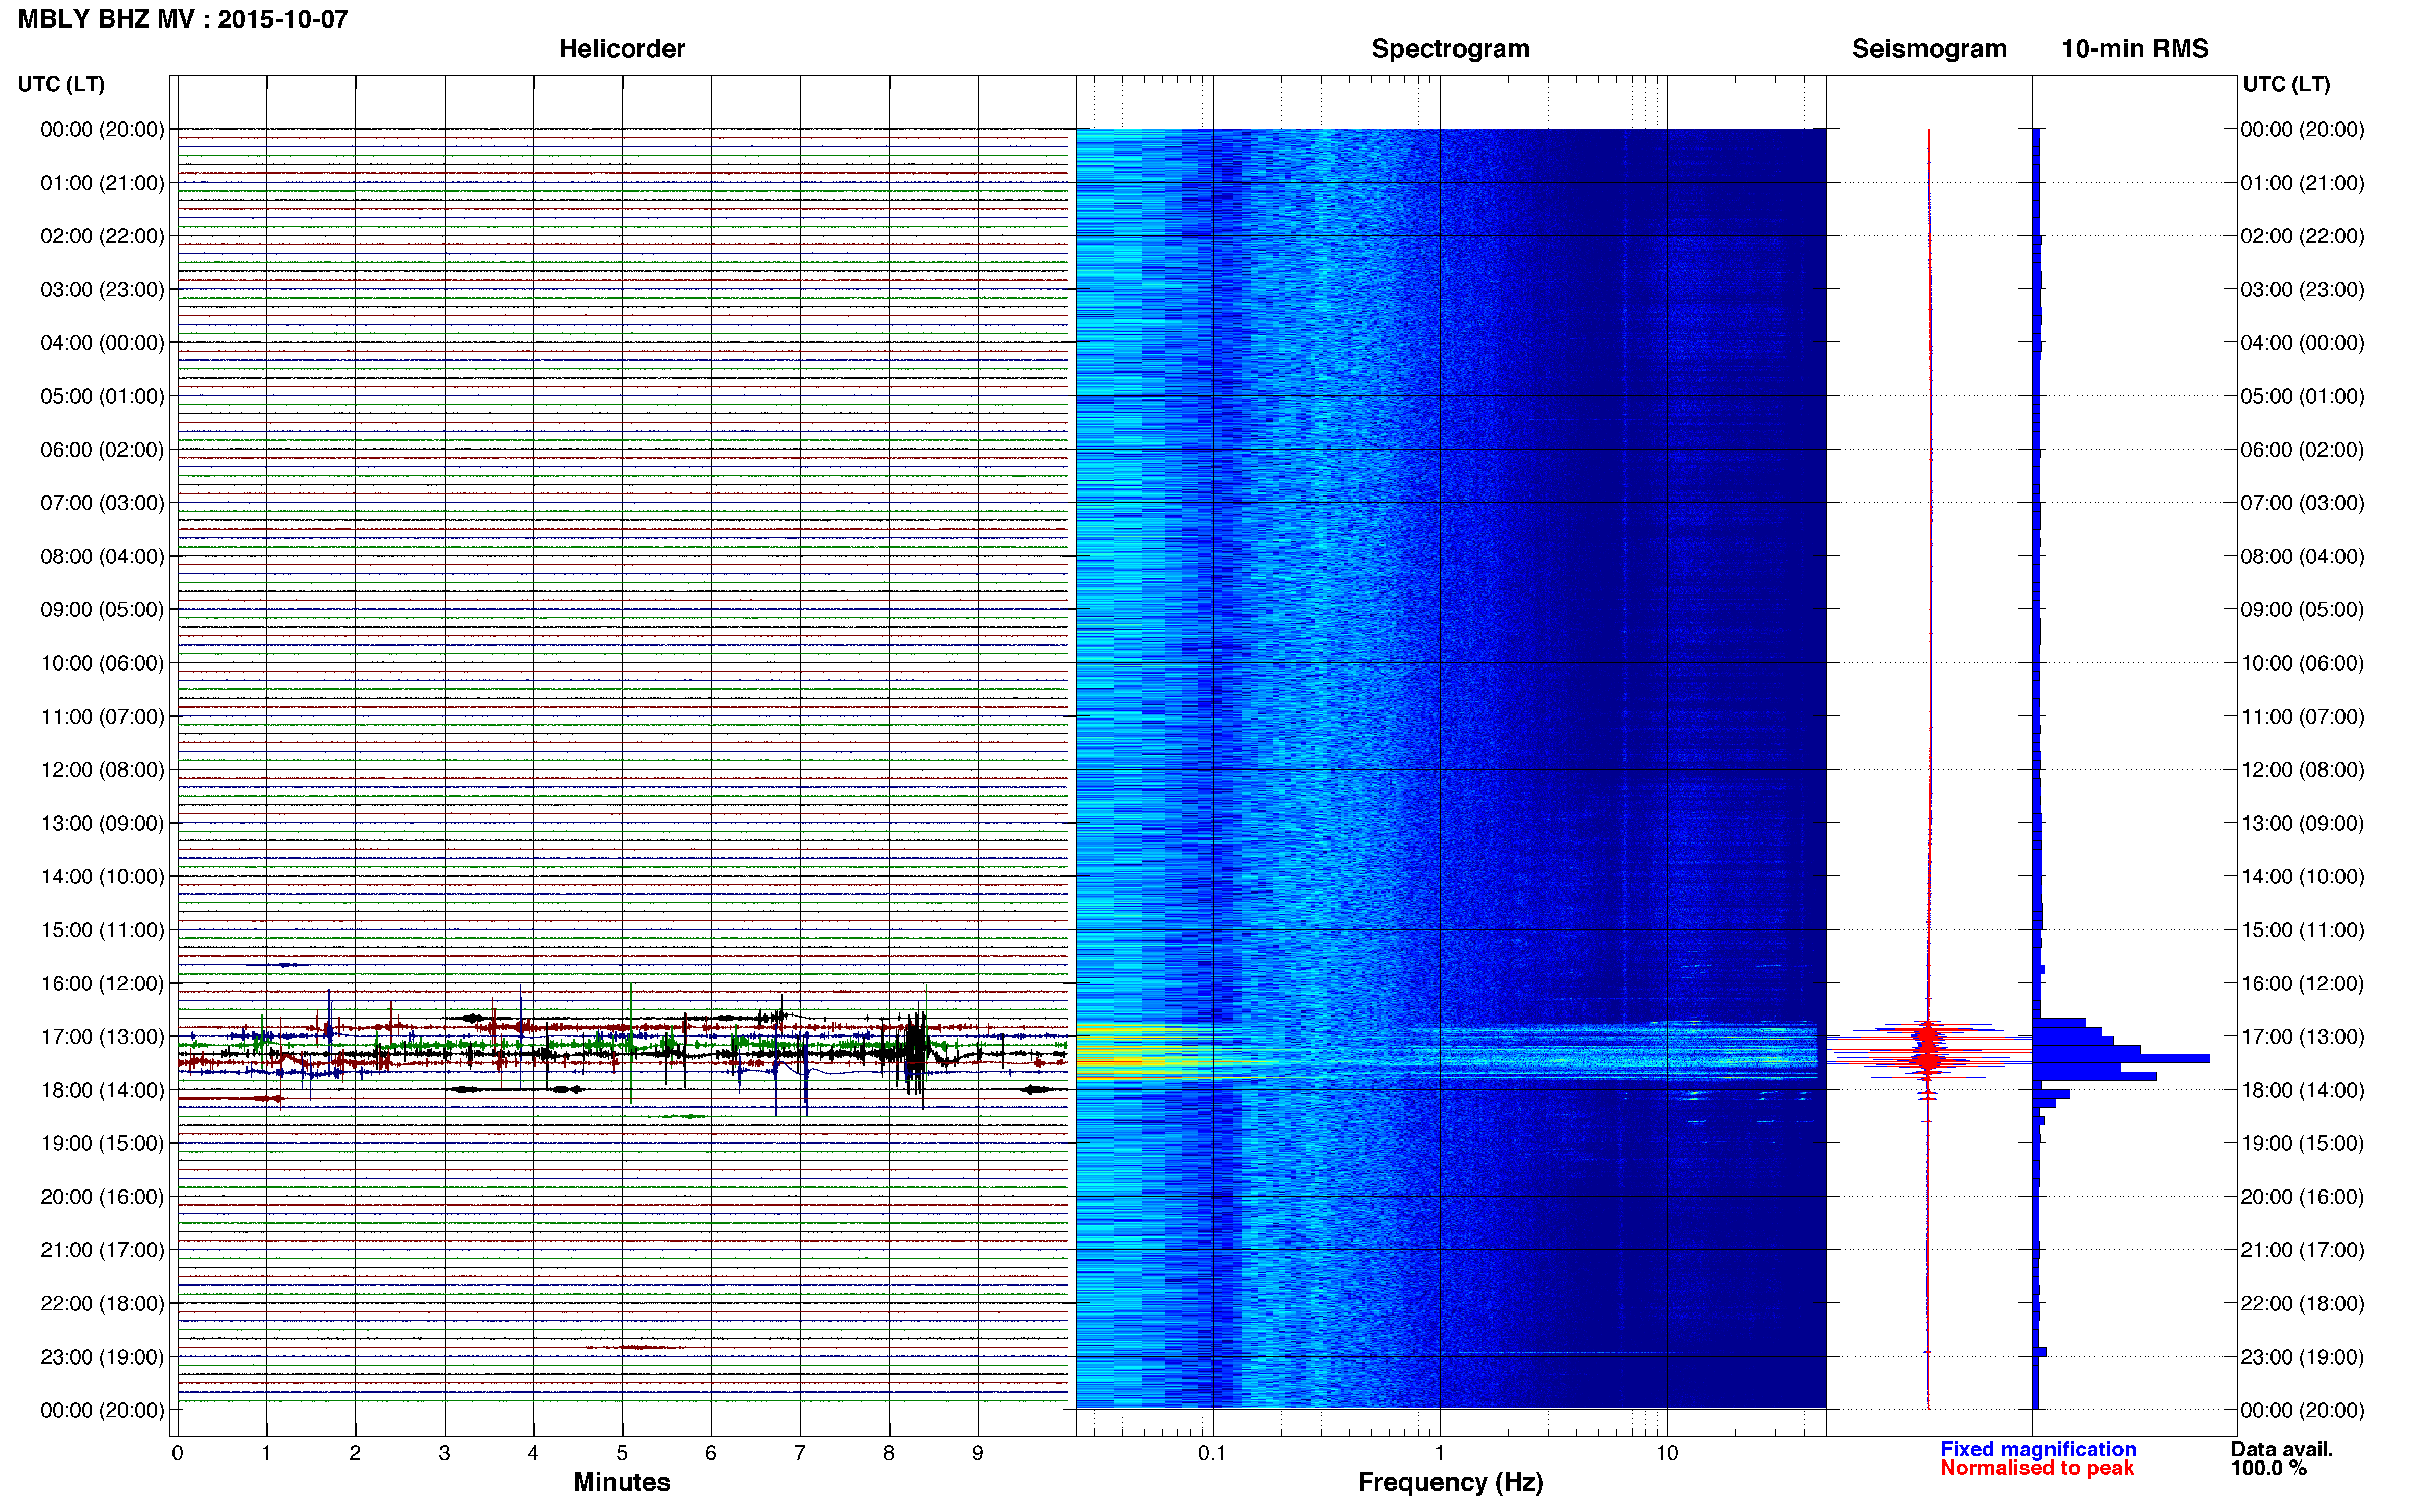This screenshot has width=2419, height=1512.
Task: Click the 'Seismogram' panel heading
Action: click(x=1928, y=49)
